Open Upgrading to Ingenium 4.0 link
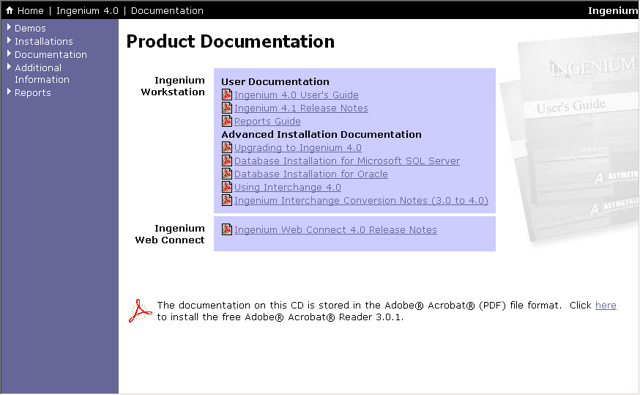640x395 pixels. coord(298,148)
